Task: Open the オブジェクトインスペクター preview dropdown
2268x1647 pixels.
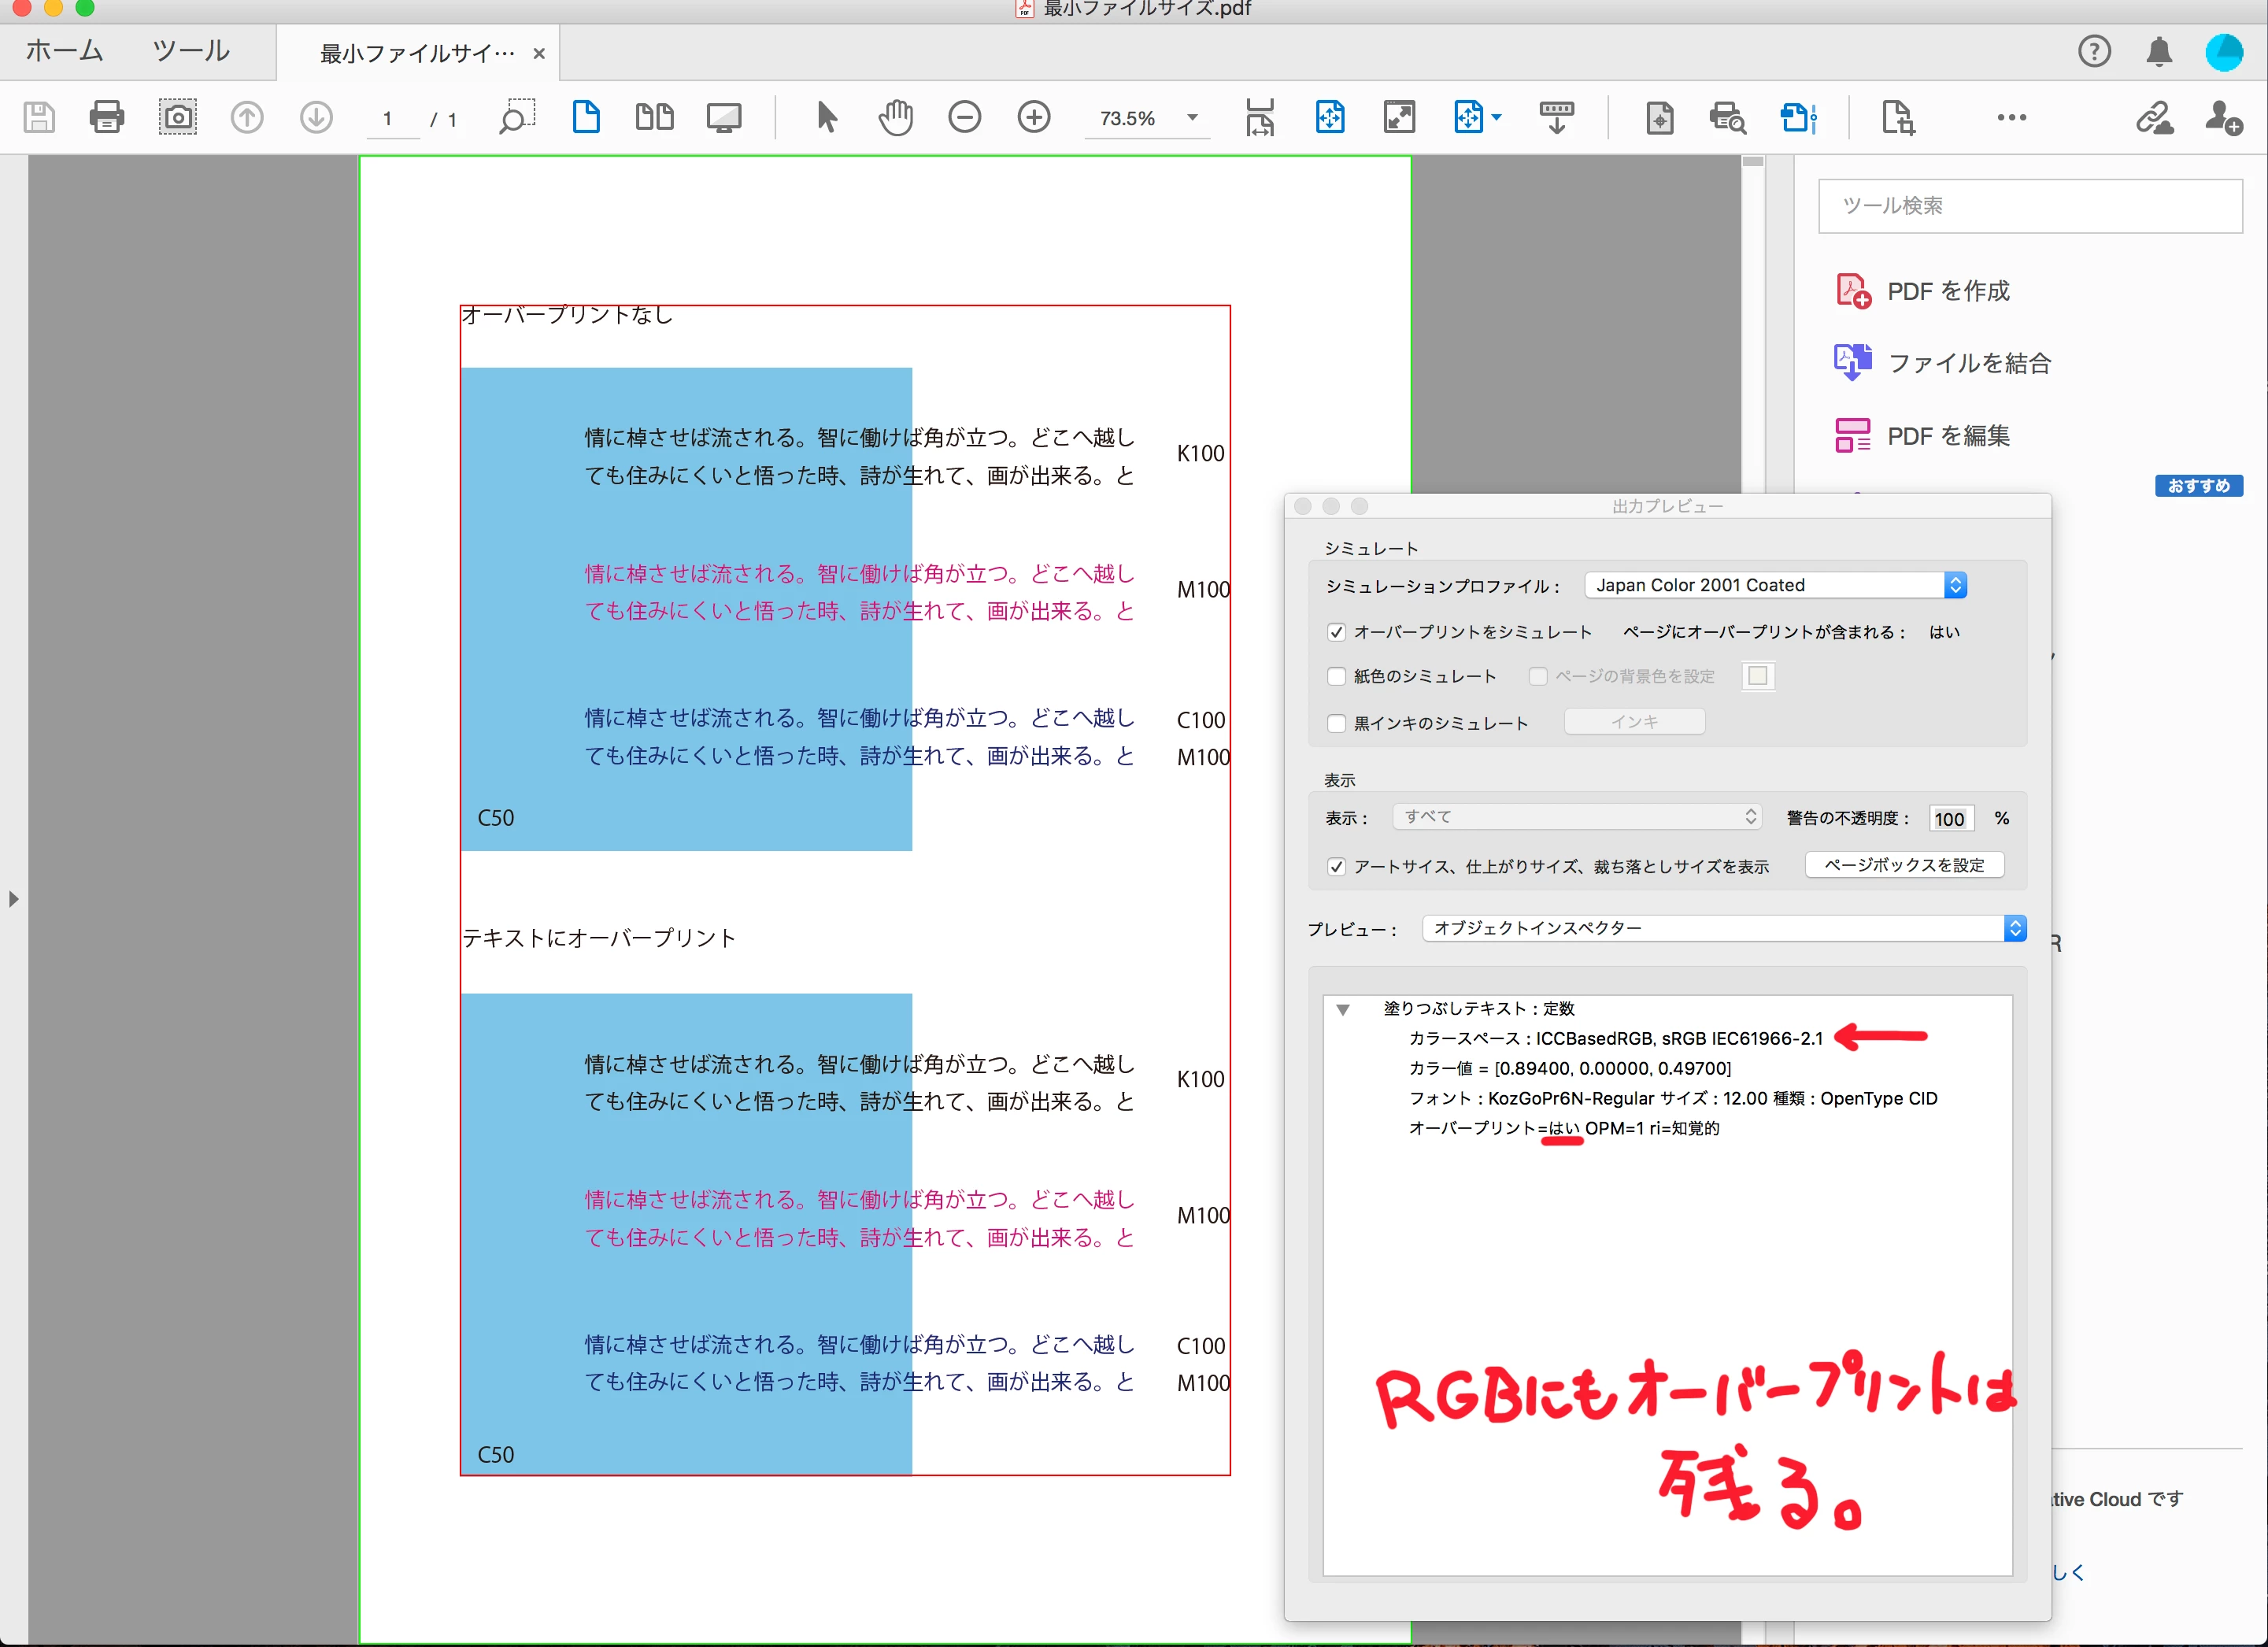Action: coord(1724,928)
